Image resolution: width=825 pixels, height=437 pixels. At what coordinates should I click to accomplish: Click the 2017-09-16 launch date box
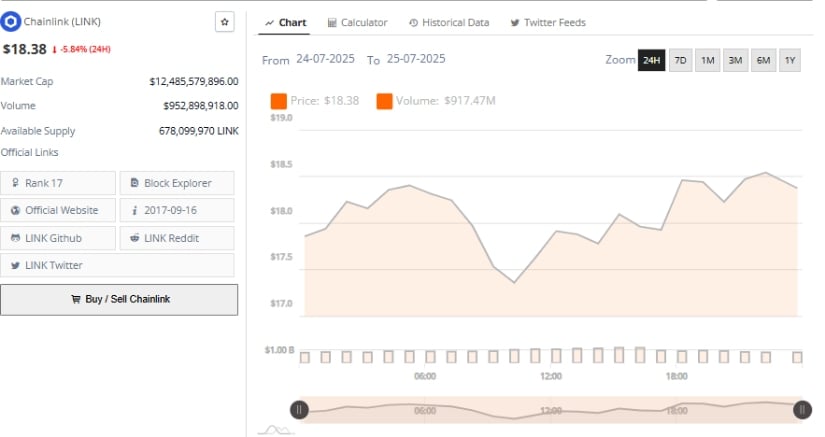pyautogui.click(x=177, y=210)
